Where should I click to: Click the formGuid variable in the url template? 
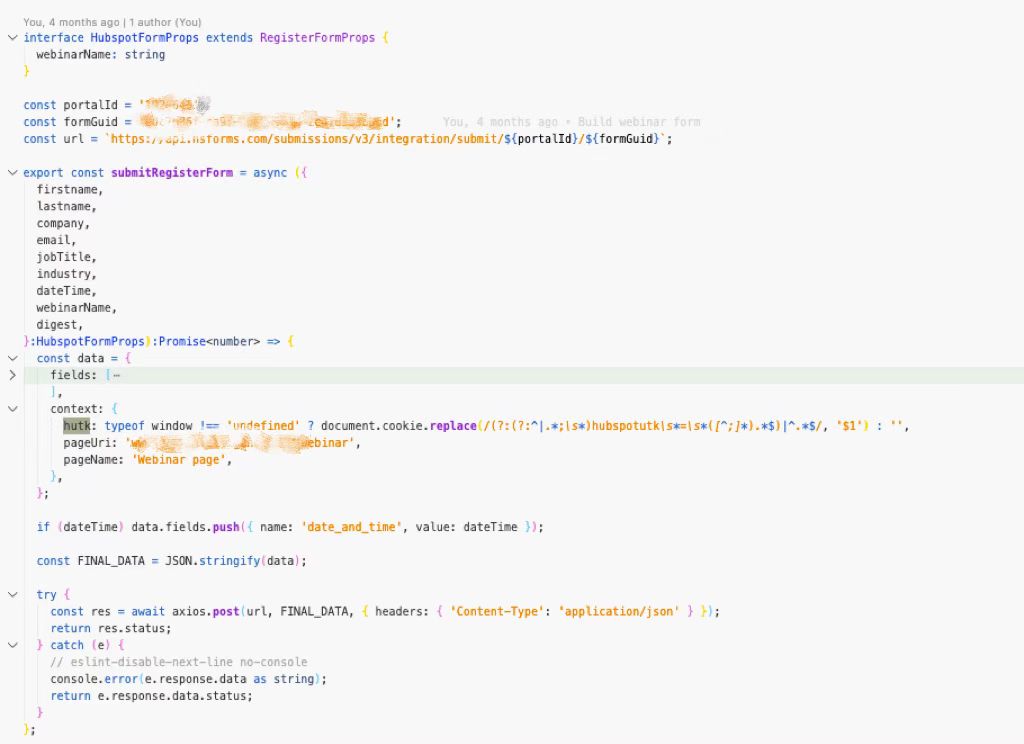(x=623, y=138)
